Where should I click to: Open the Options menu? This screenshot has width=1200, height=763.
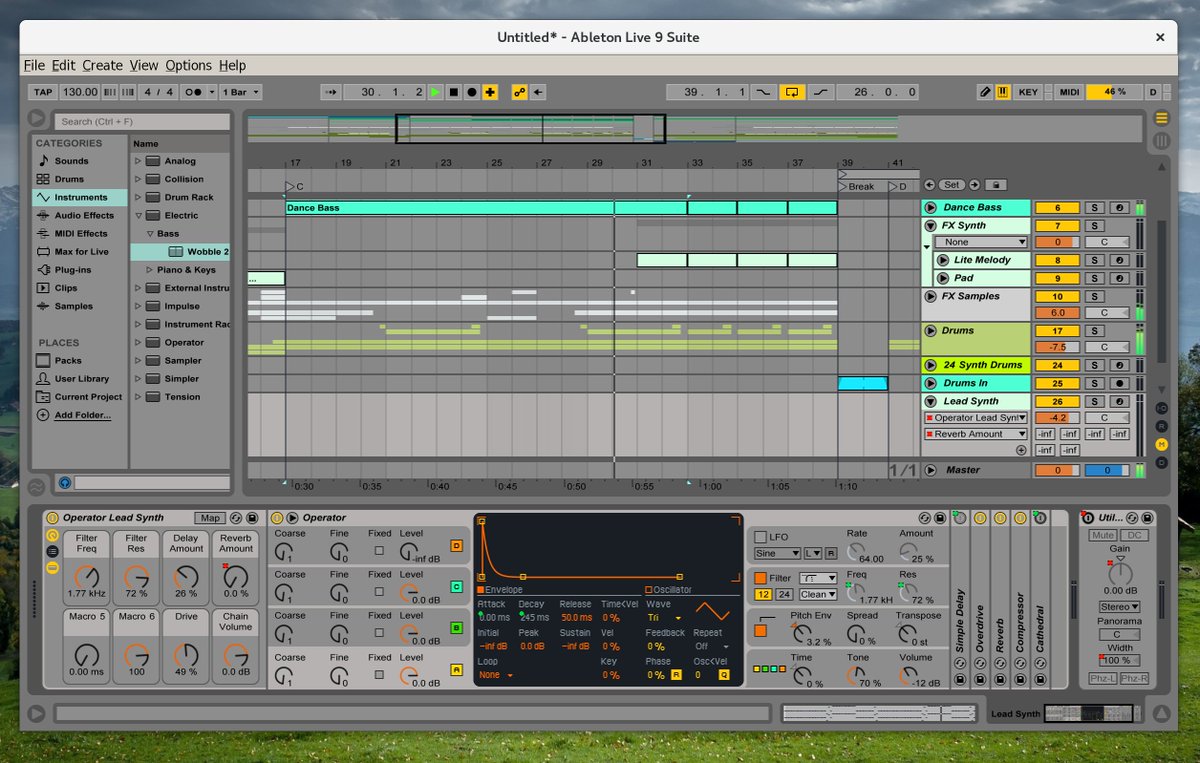[x=188, y=65]
